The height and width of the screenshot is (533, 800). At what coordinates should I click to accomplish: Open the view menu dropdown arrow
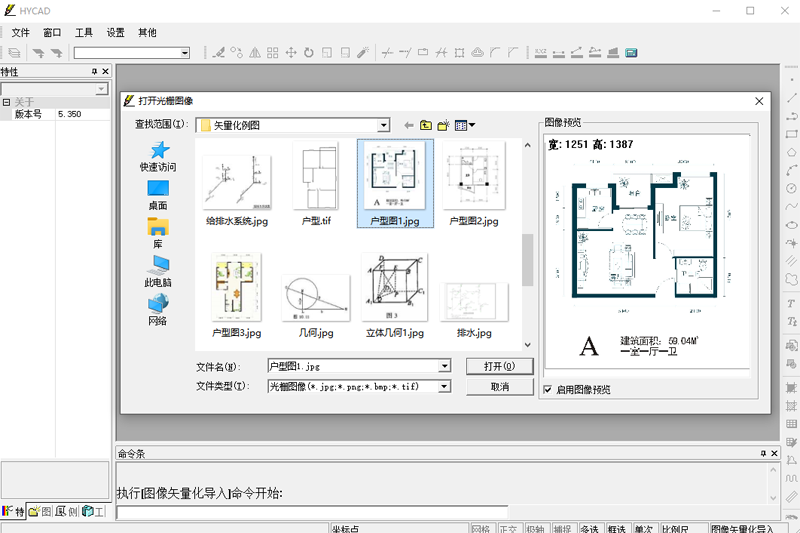[472, 125]
